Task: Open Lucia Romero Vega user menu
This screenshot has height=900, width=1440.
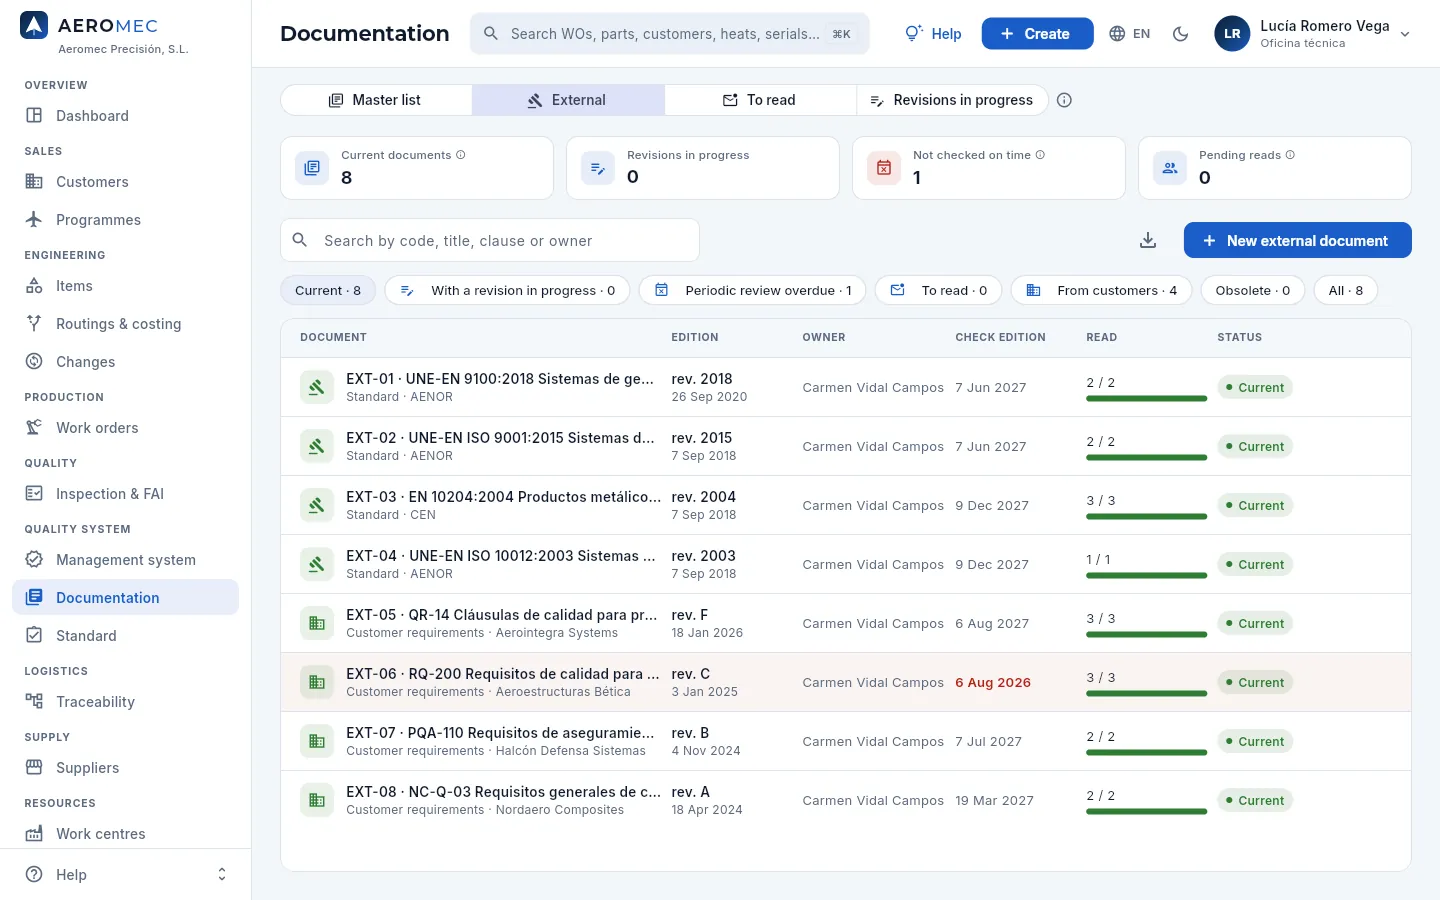Action: [1312, 34]
